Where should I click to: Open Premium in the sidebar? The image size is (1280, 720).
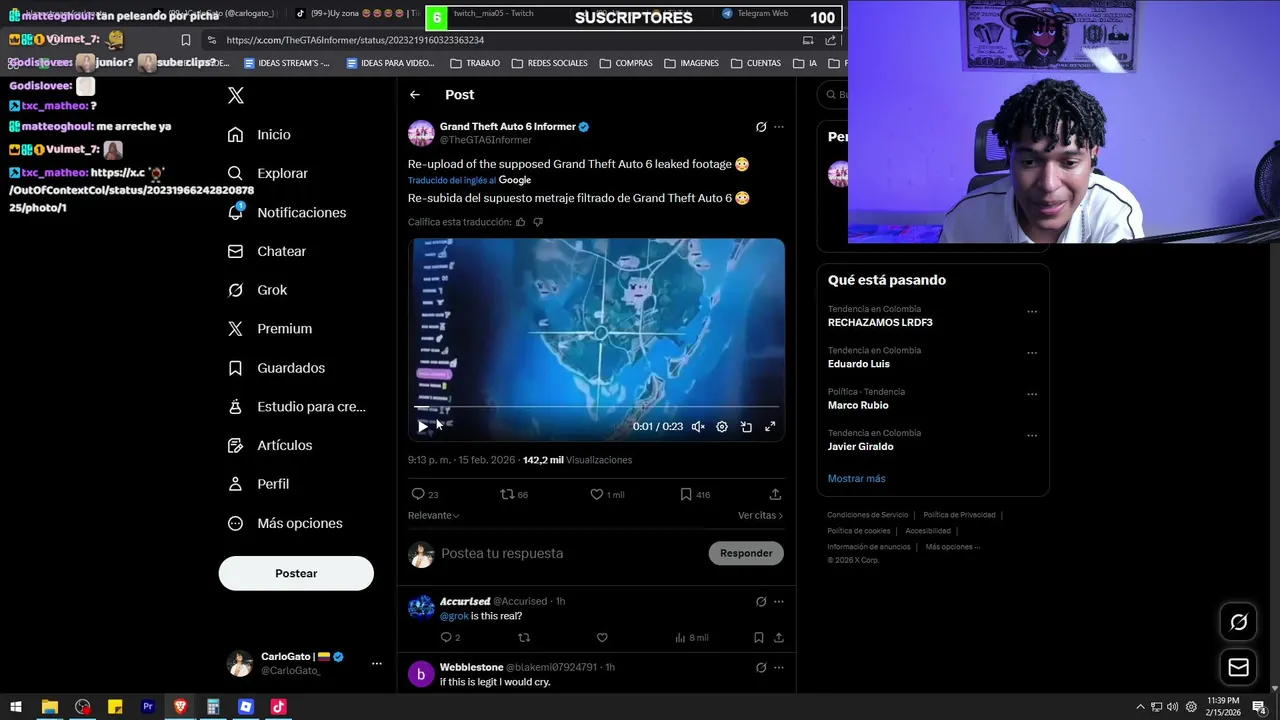coord(269,328)
